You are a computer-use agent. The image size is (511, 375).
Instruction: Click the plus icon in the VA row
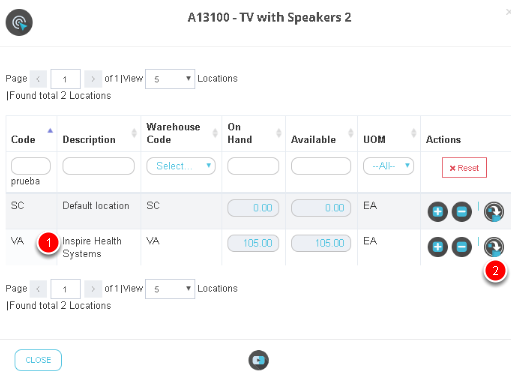click(x=437, y=247)
